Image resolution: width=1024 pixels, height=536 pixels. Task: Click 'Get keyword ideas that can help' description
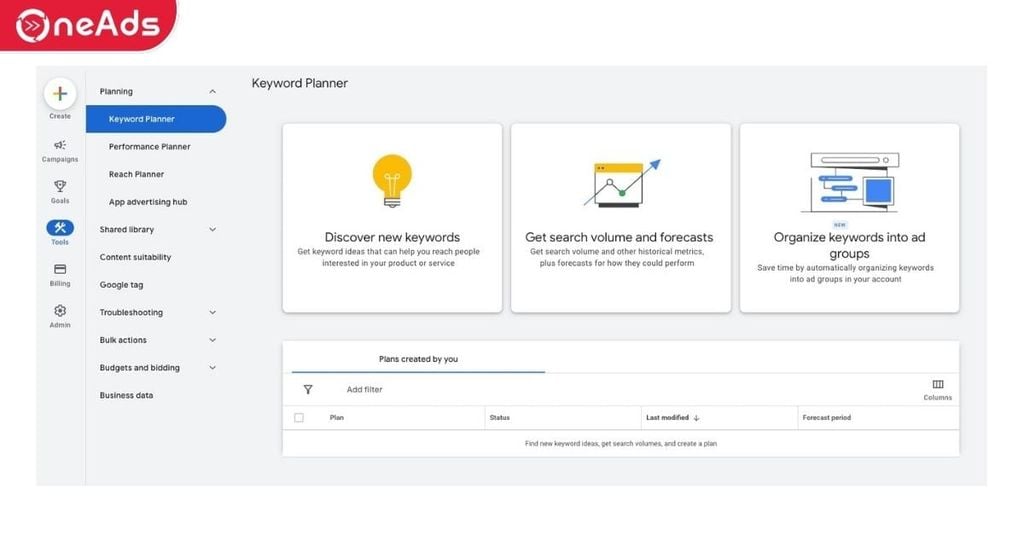[389, 257]
